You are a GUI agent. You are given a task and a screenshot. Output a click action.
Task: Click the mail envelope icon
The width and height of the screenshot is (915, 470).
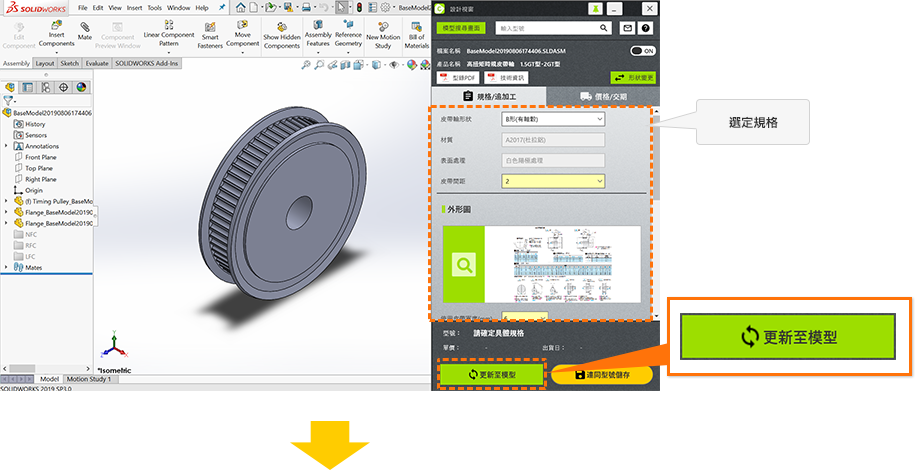627,29
